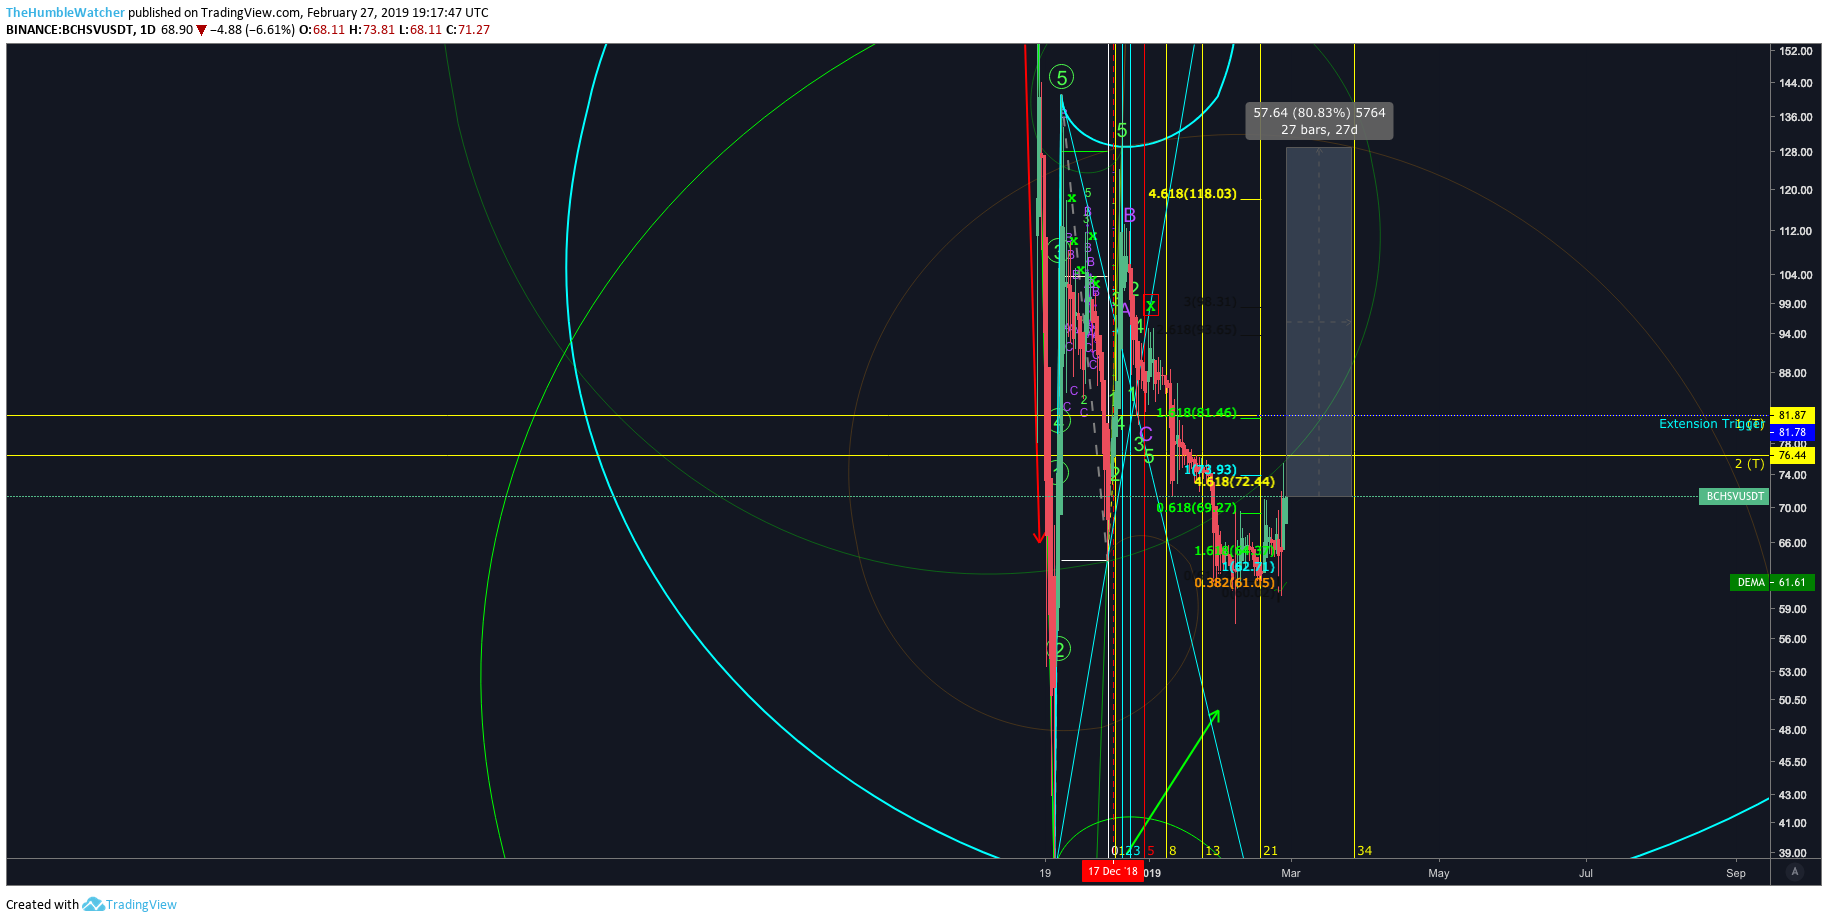This screenshot has width=1828, height=922.
Task: Click the green 1.618(81.46) Fibonacci label
Action: click(1196, 413)
